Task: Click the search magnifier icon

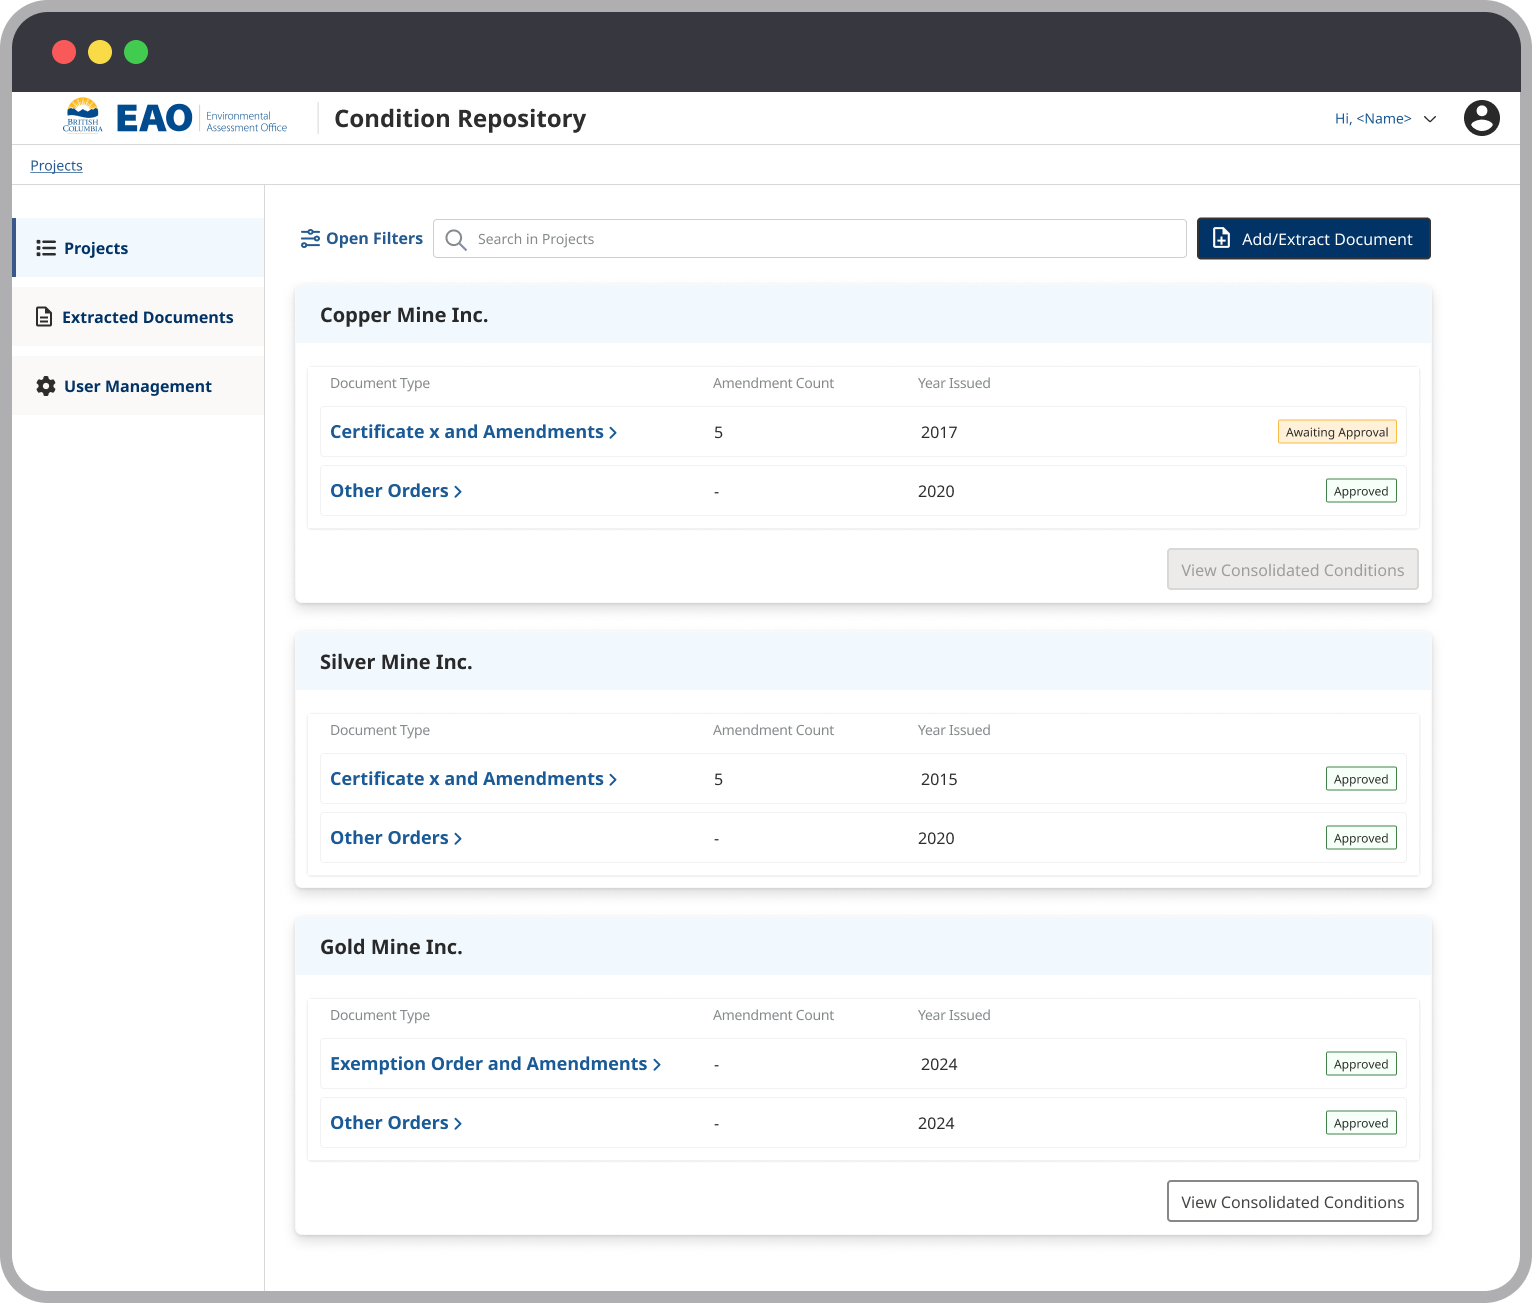Action: coord(456,239)
